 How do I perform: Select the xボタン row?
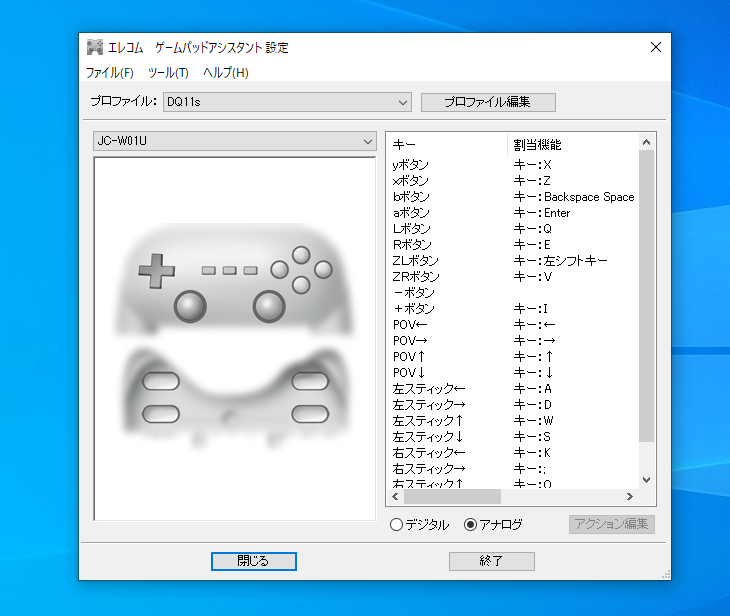click(x=513, y=181)
